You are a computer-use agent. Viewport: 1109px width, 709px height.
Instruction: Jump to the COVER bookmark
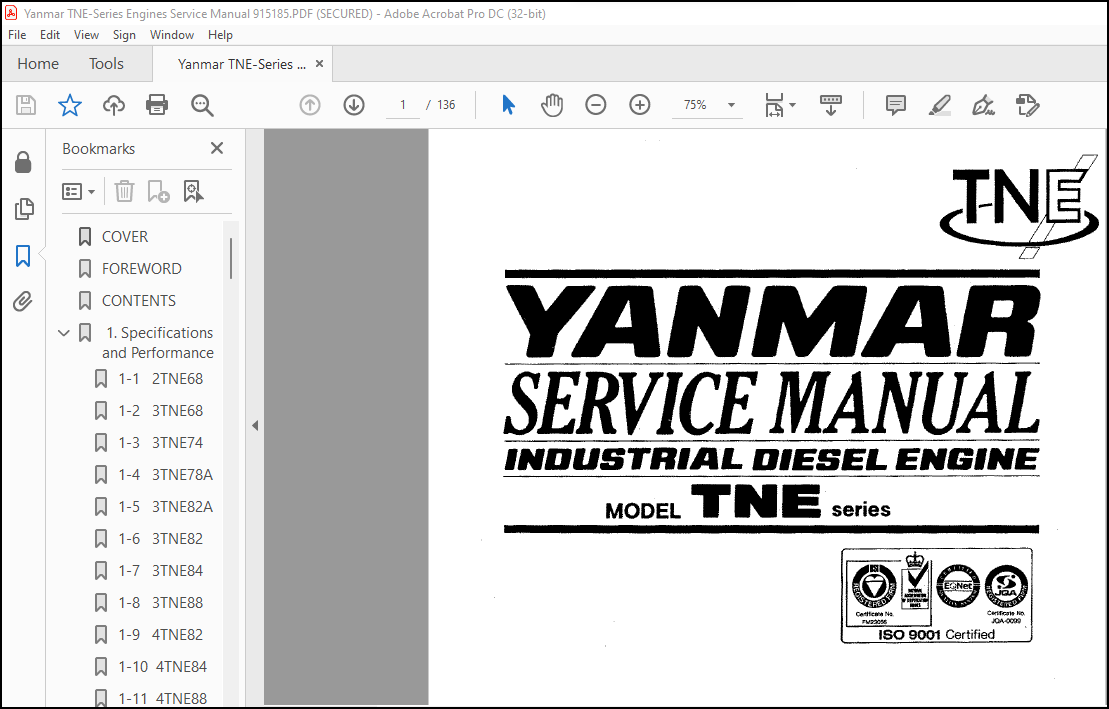125,236
